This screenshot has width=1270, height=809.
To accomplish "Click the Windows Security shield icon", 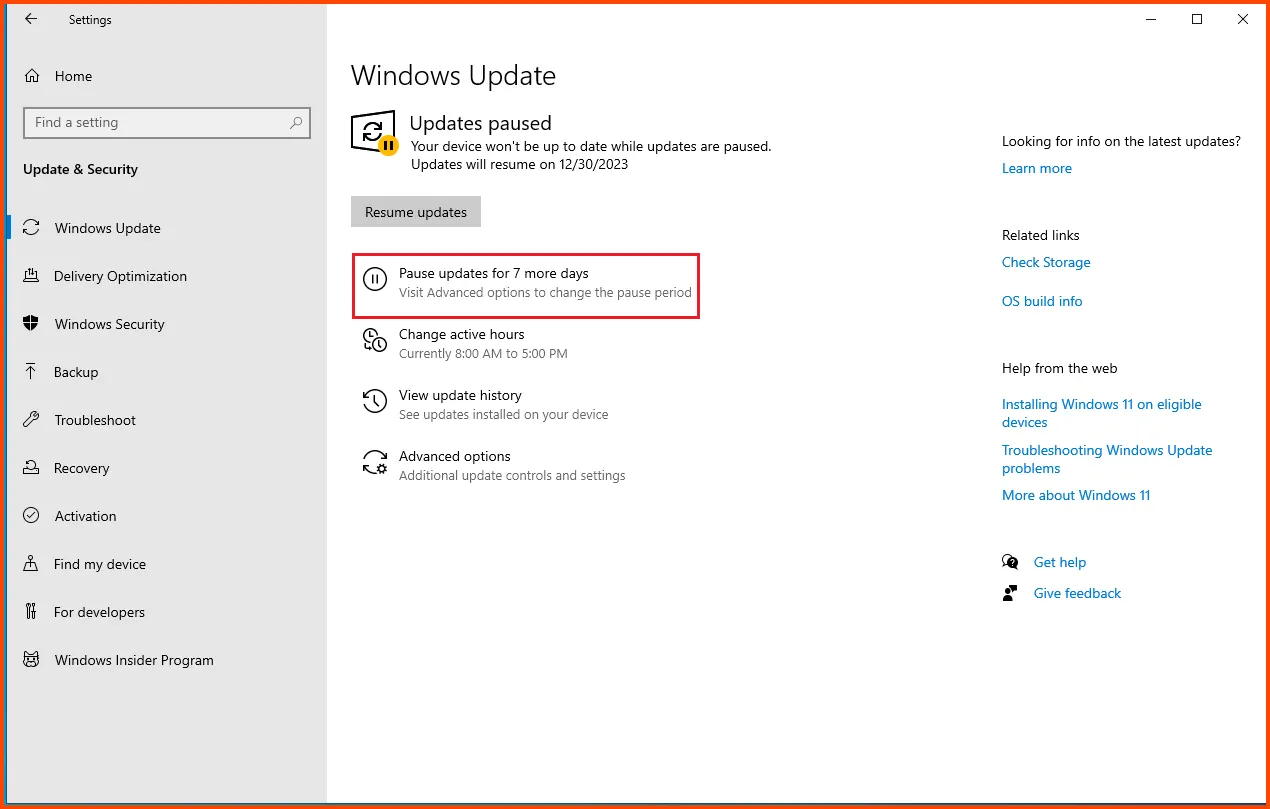I will pos(32,324).
